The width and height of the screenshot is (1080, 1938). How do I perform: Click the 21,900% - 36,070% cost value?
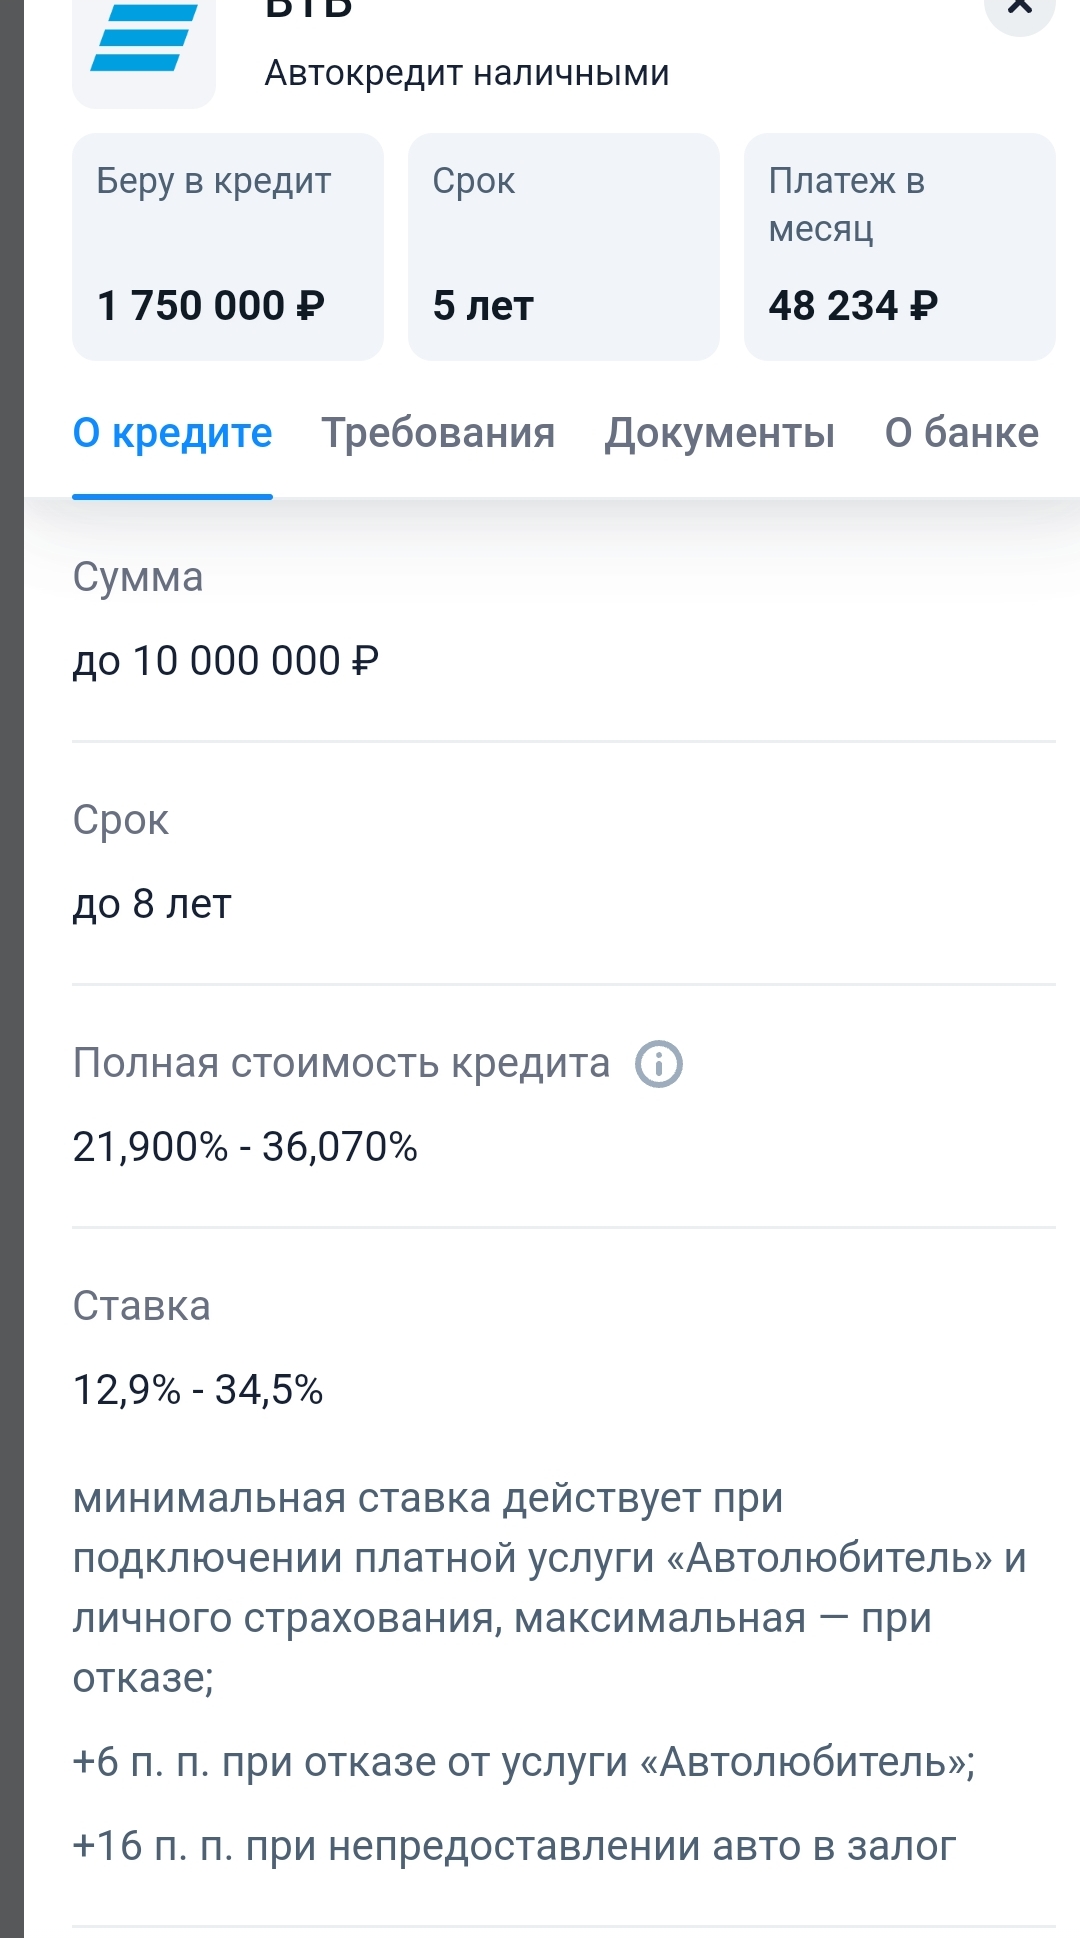245,1147
